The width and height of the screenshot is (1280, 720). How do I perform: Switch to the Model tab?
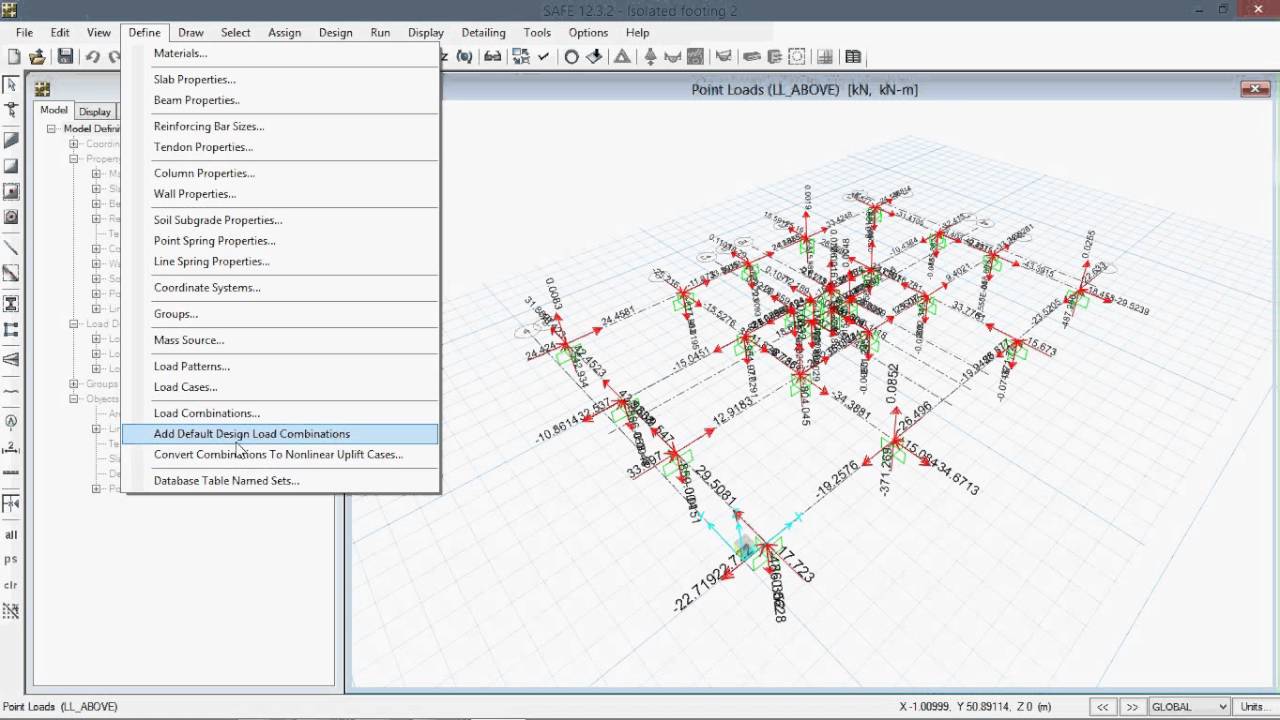click(x=54, y=110)
